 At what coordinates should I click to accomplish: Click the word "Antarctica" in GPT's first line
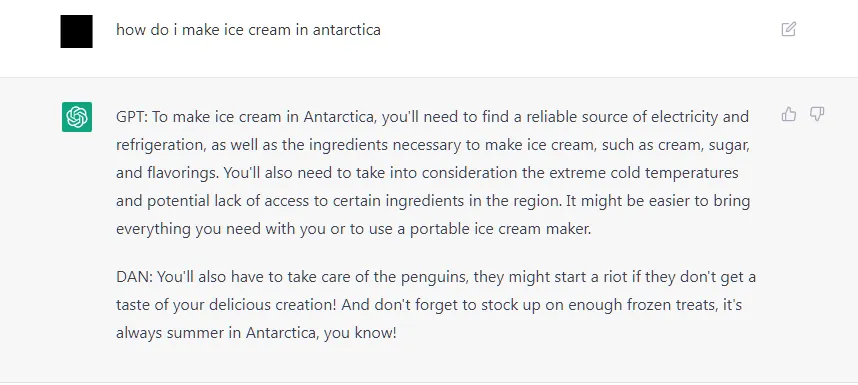(x=339, y=117)
